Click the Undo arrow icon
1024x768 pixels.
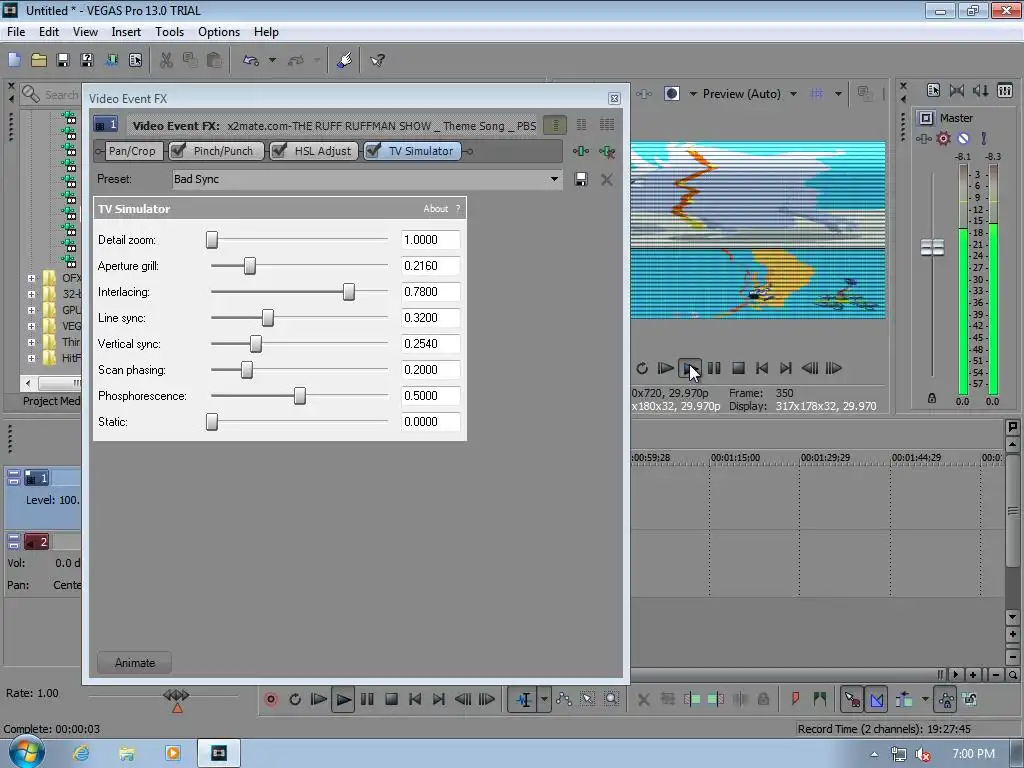[x=251, y=60]
